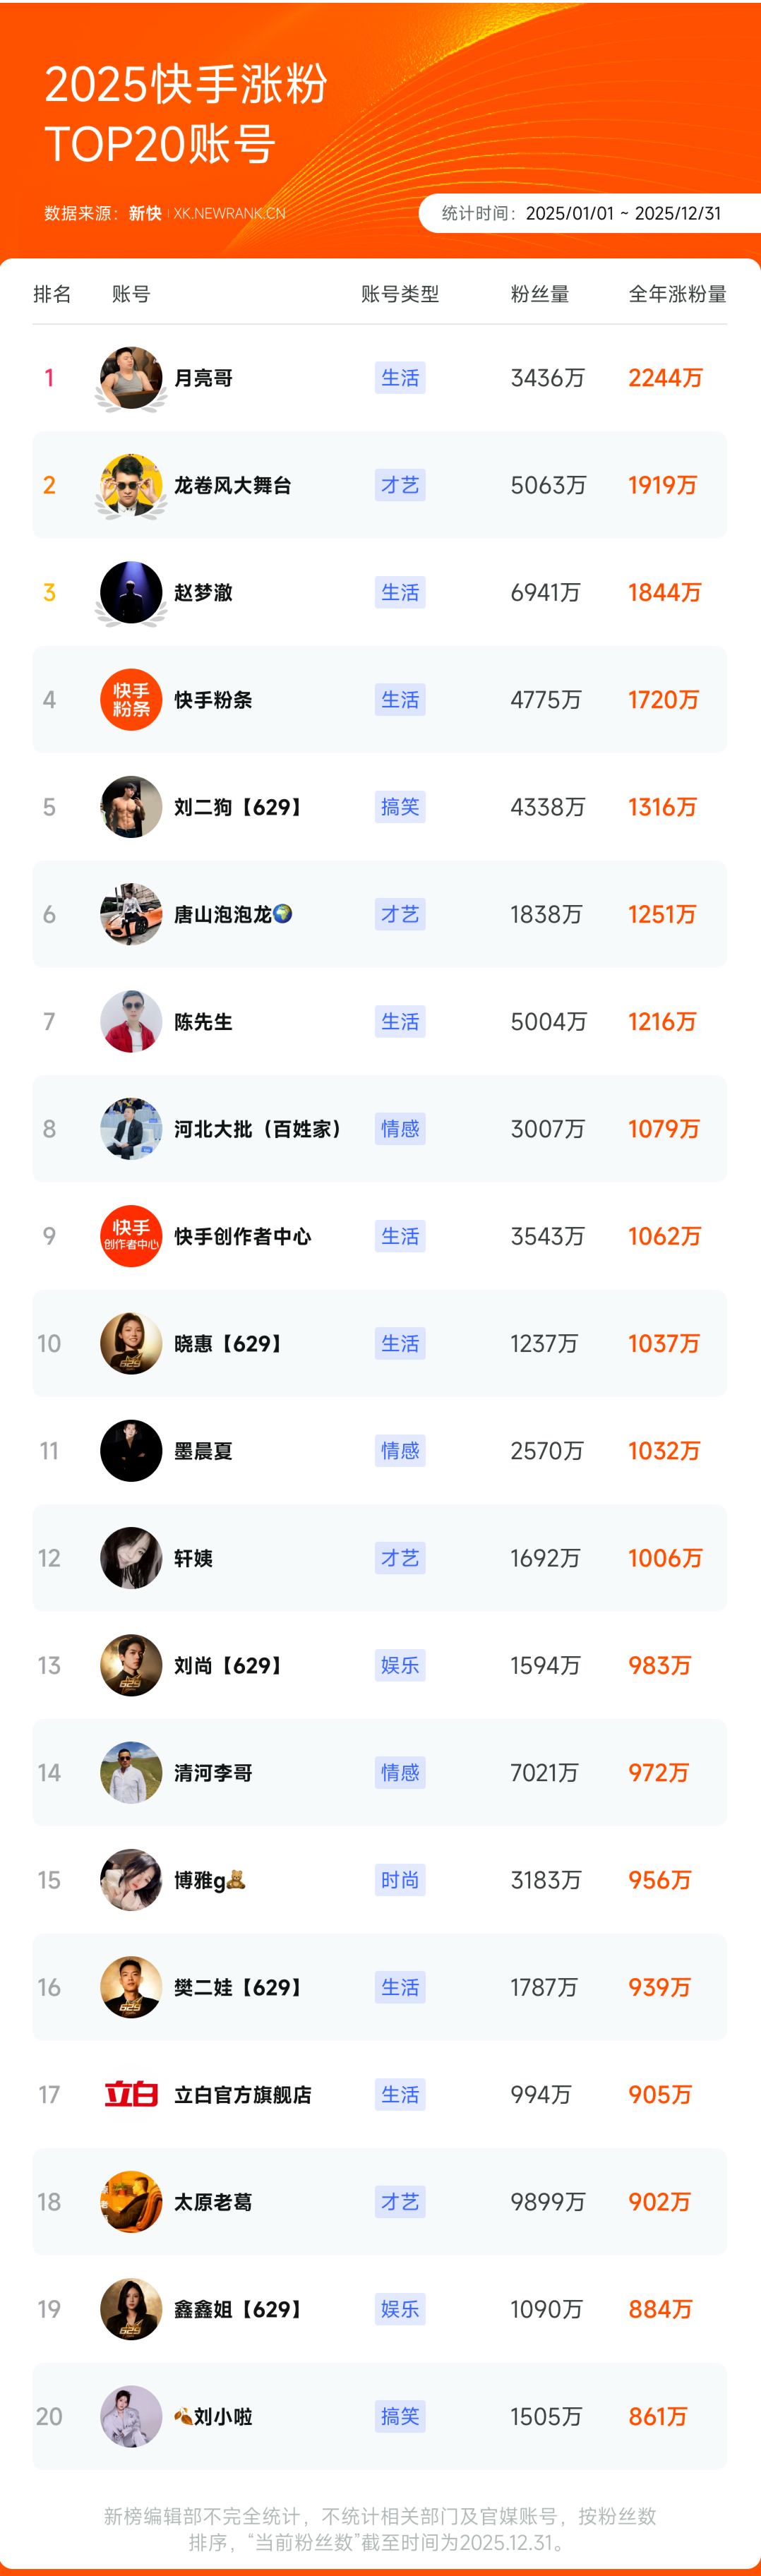Click 清河李哥's 972万 growth figure

pos(658,1773)
